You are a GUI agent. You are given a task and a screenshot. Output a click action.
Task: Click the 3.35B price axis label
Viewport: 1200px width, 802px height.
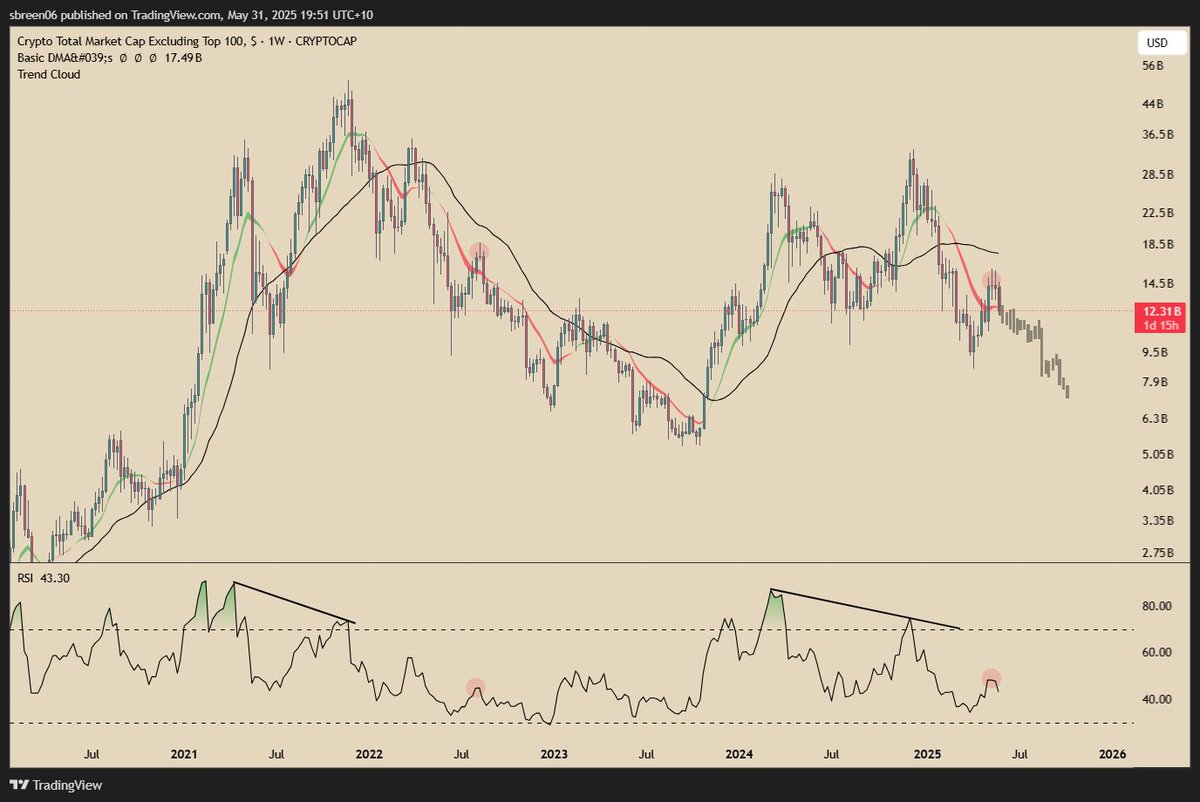coord(1156,522)
